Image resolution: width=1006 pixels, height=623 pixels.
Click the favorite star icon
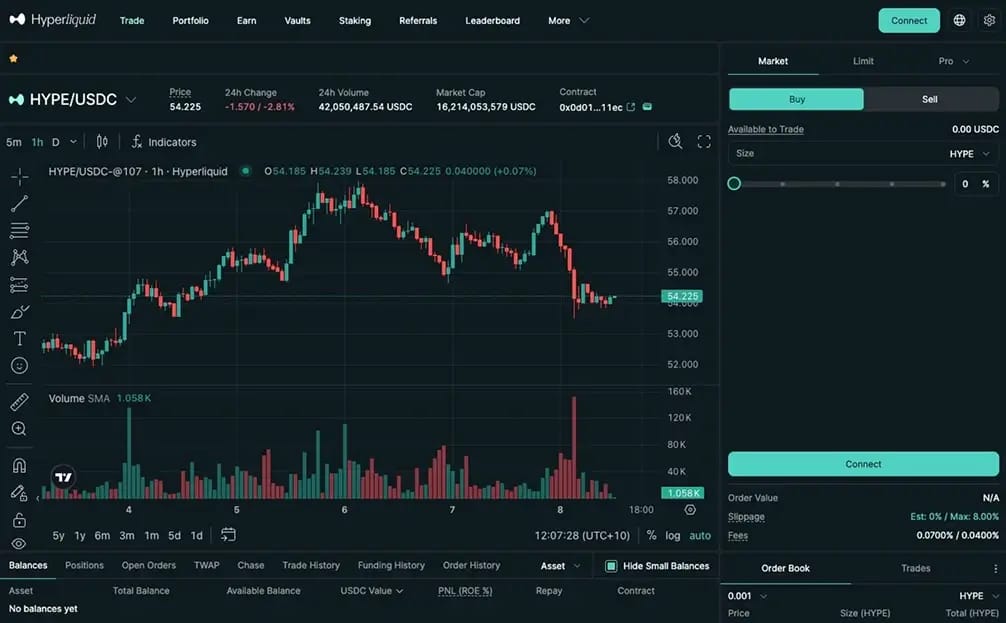13,58
